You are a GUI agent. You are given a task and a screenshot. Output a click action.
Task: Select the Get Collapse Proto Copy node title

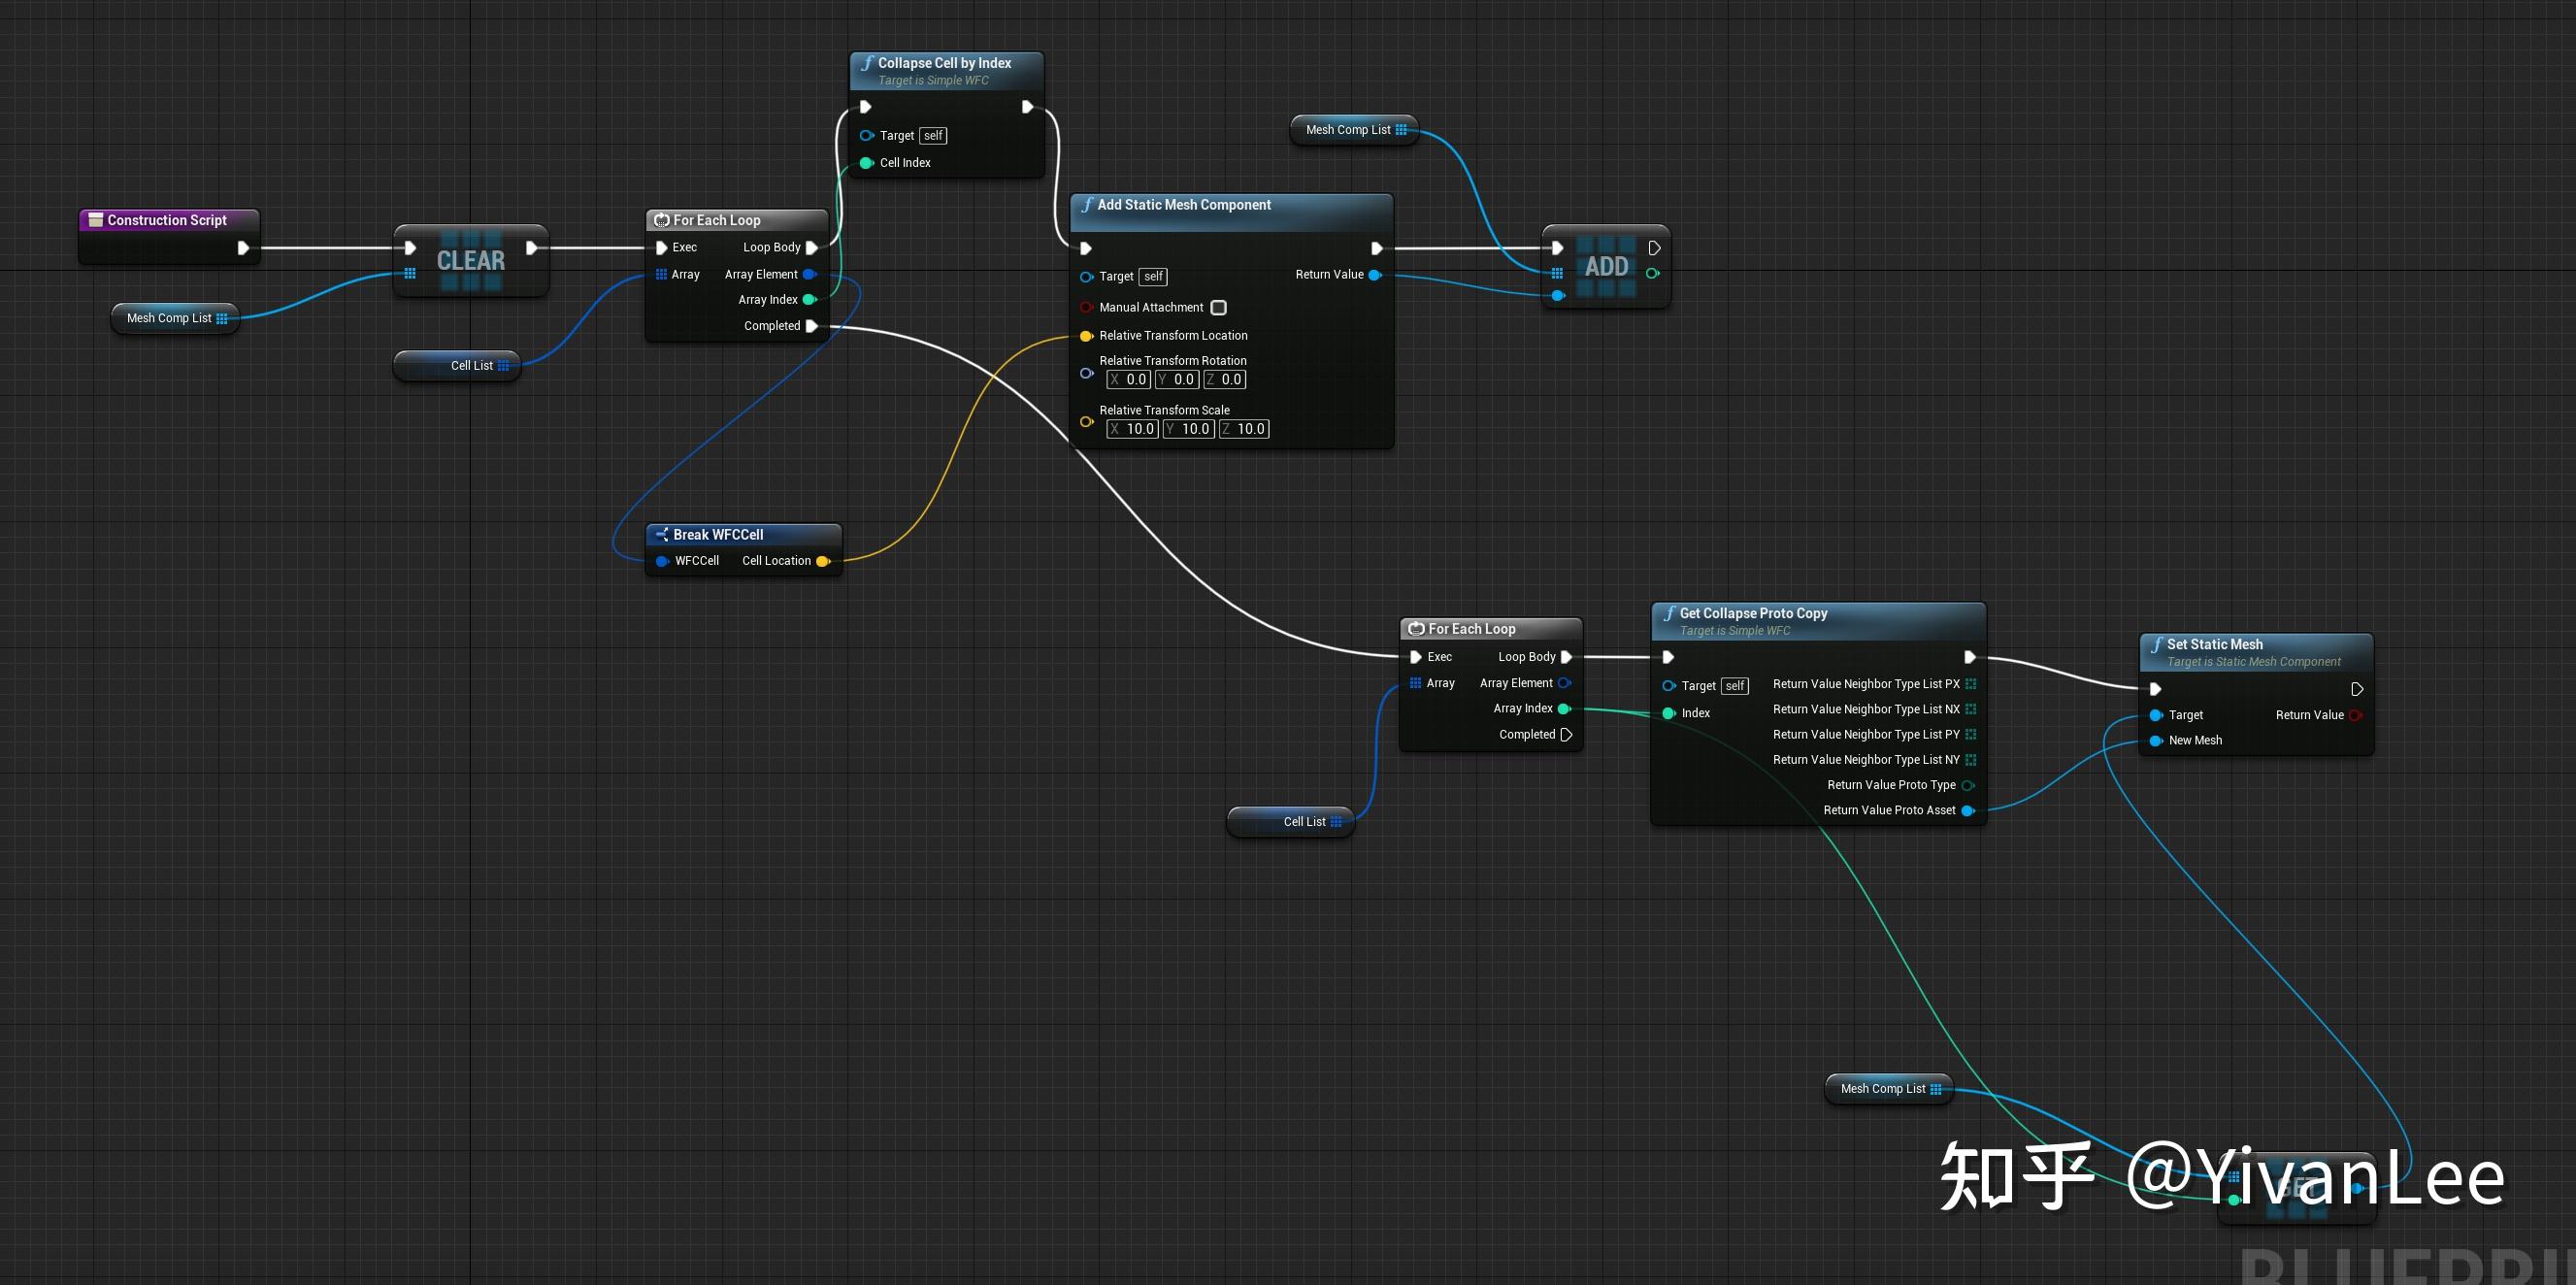[1753, 613]
